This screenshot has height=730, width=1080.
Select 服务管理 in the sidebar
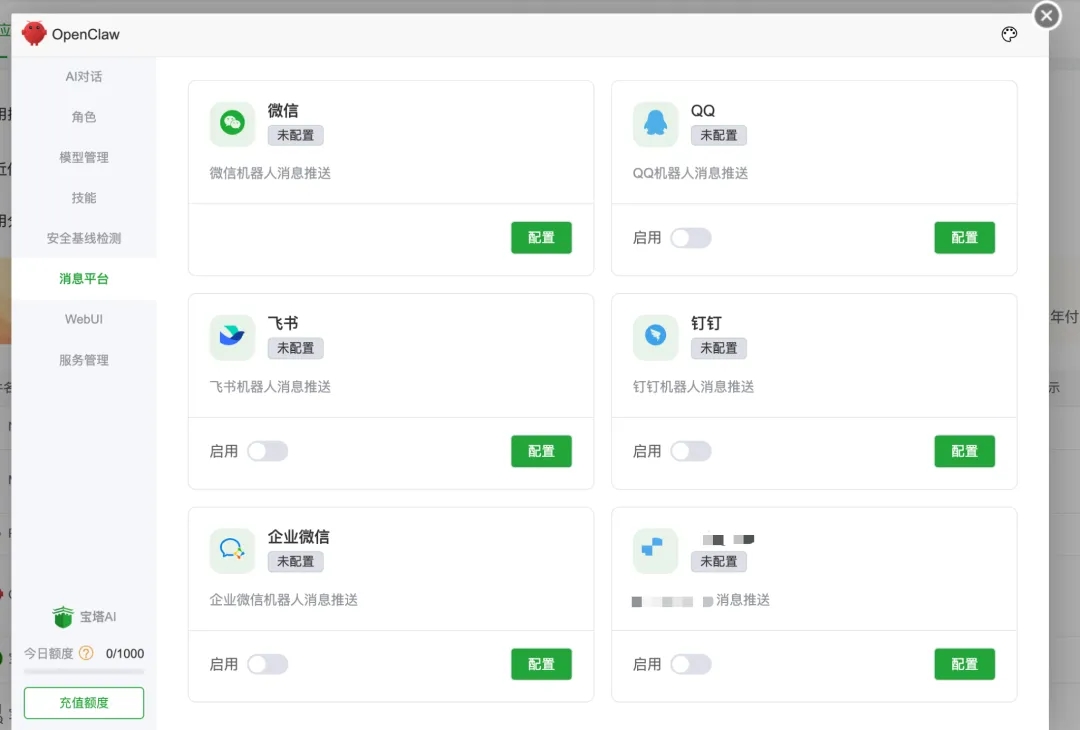[84, 360]
